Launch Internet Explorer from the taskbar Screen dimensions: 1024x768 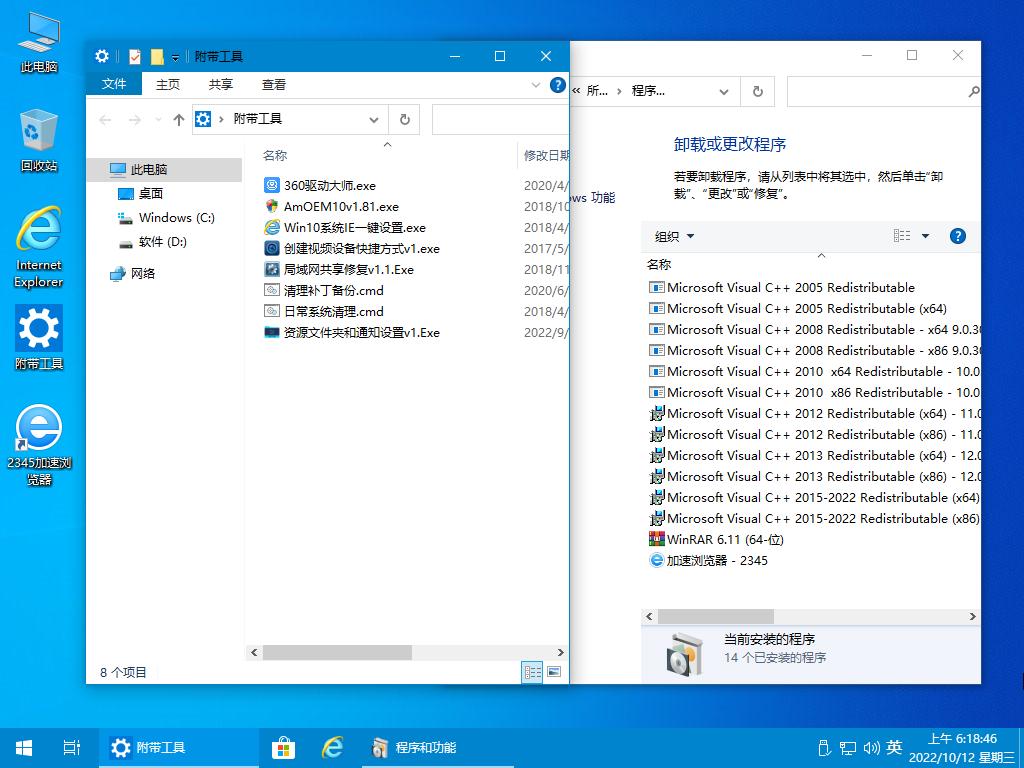coord(332,748)
